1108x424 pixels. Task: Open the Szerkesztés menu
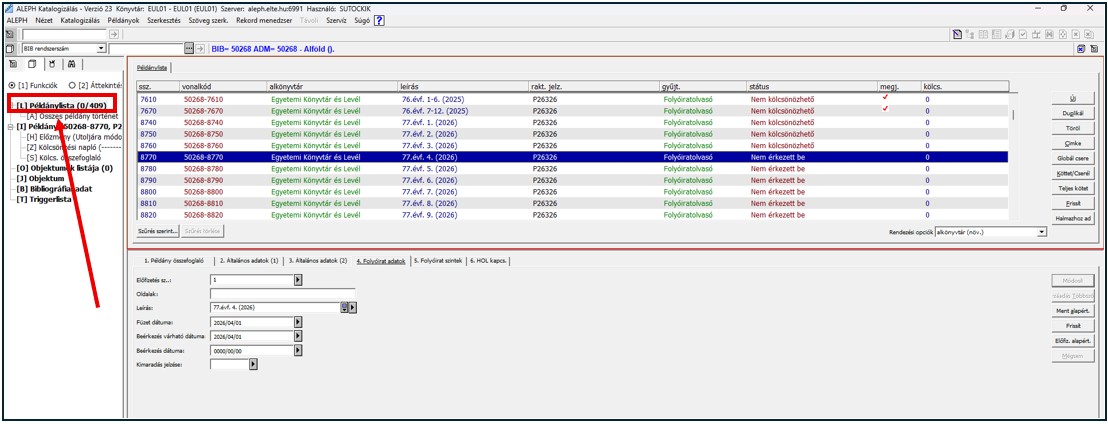click(x=164, y=20)
